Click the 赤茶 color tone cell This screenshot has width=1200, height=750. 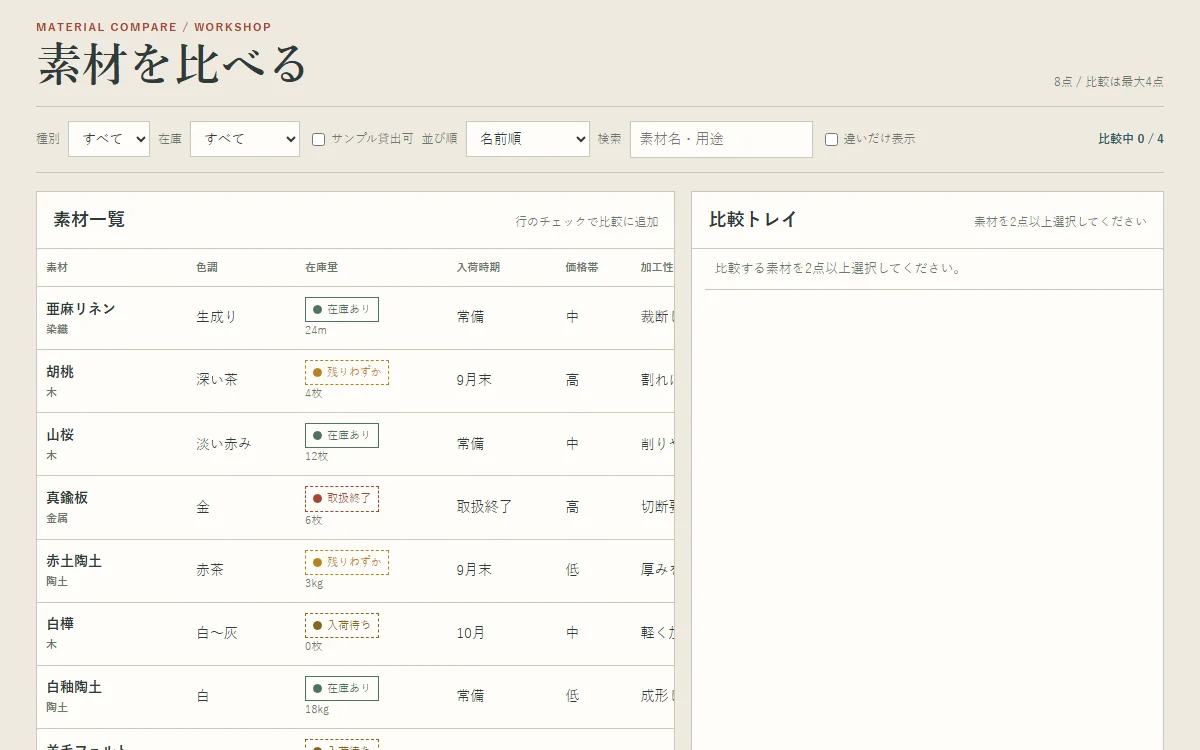point(210,570)
